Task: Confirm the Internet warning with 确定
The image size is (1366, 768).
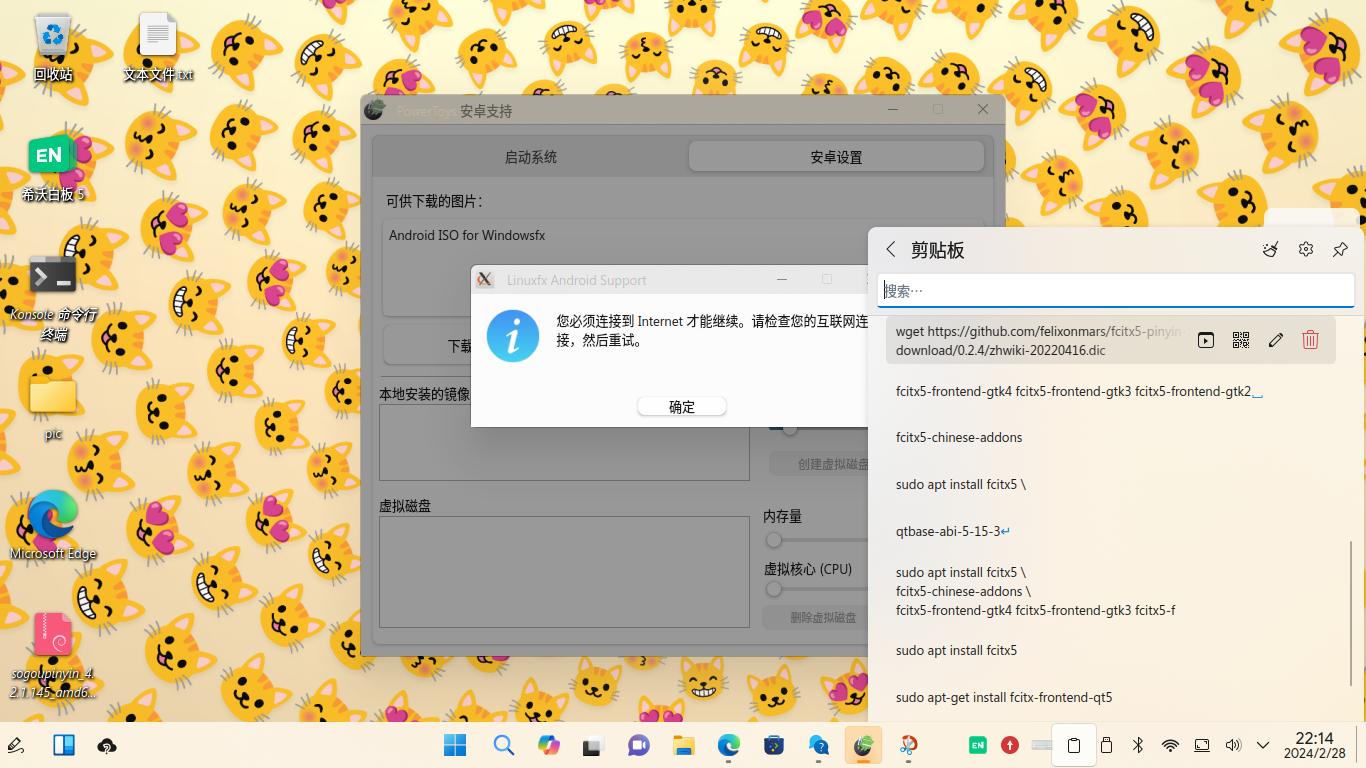Action: (682, 406)
